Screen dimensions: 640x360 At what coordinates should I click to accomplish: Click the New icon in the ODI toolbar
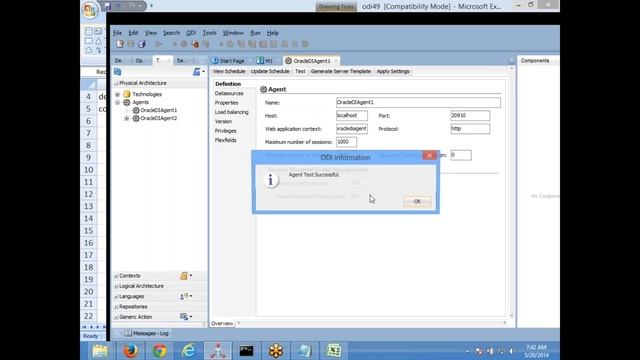coord(120,44)
